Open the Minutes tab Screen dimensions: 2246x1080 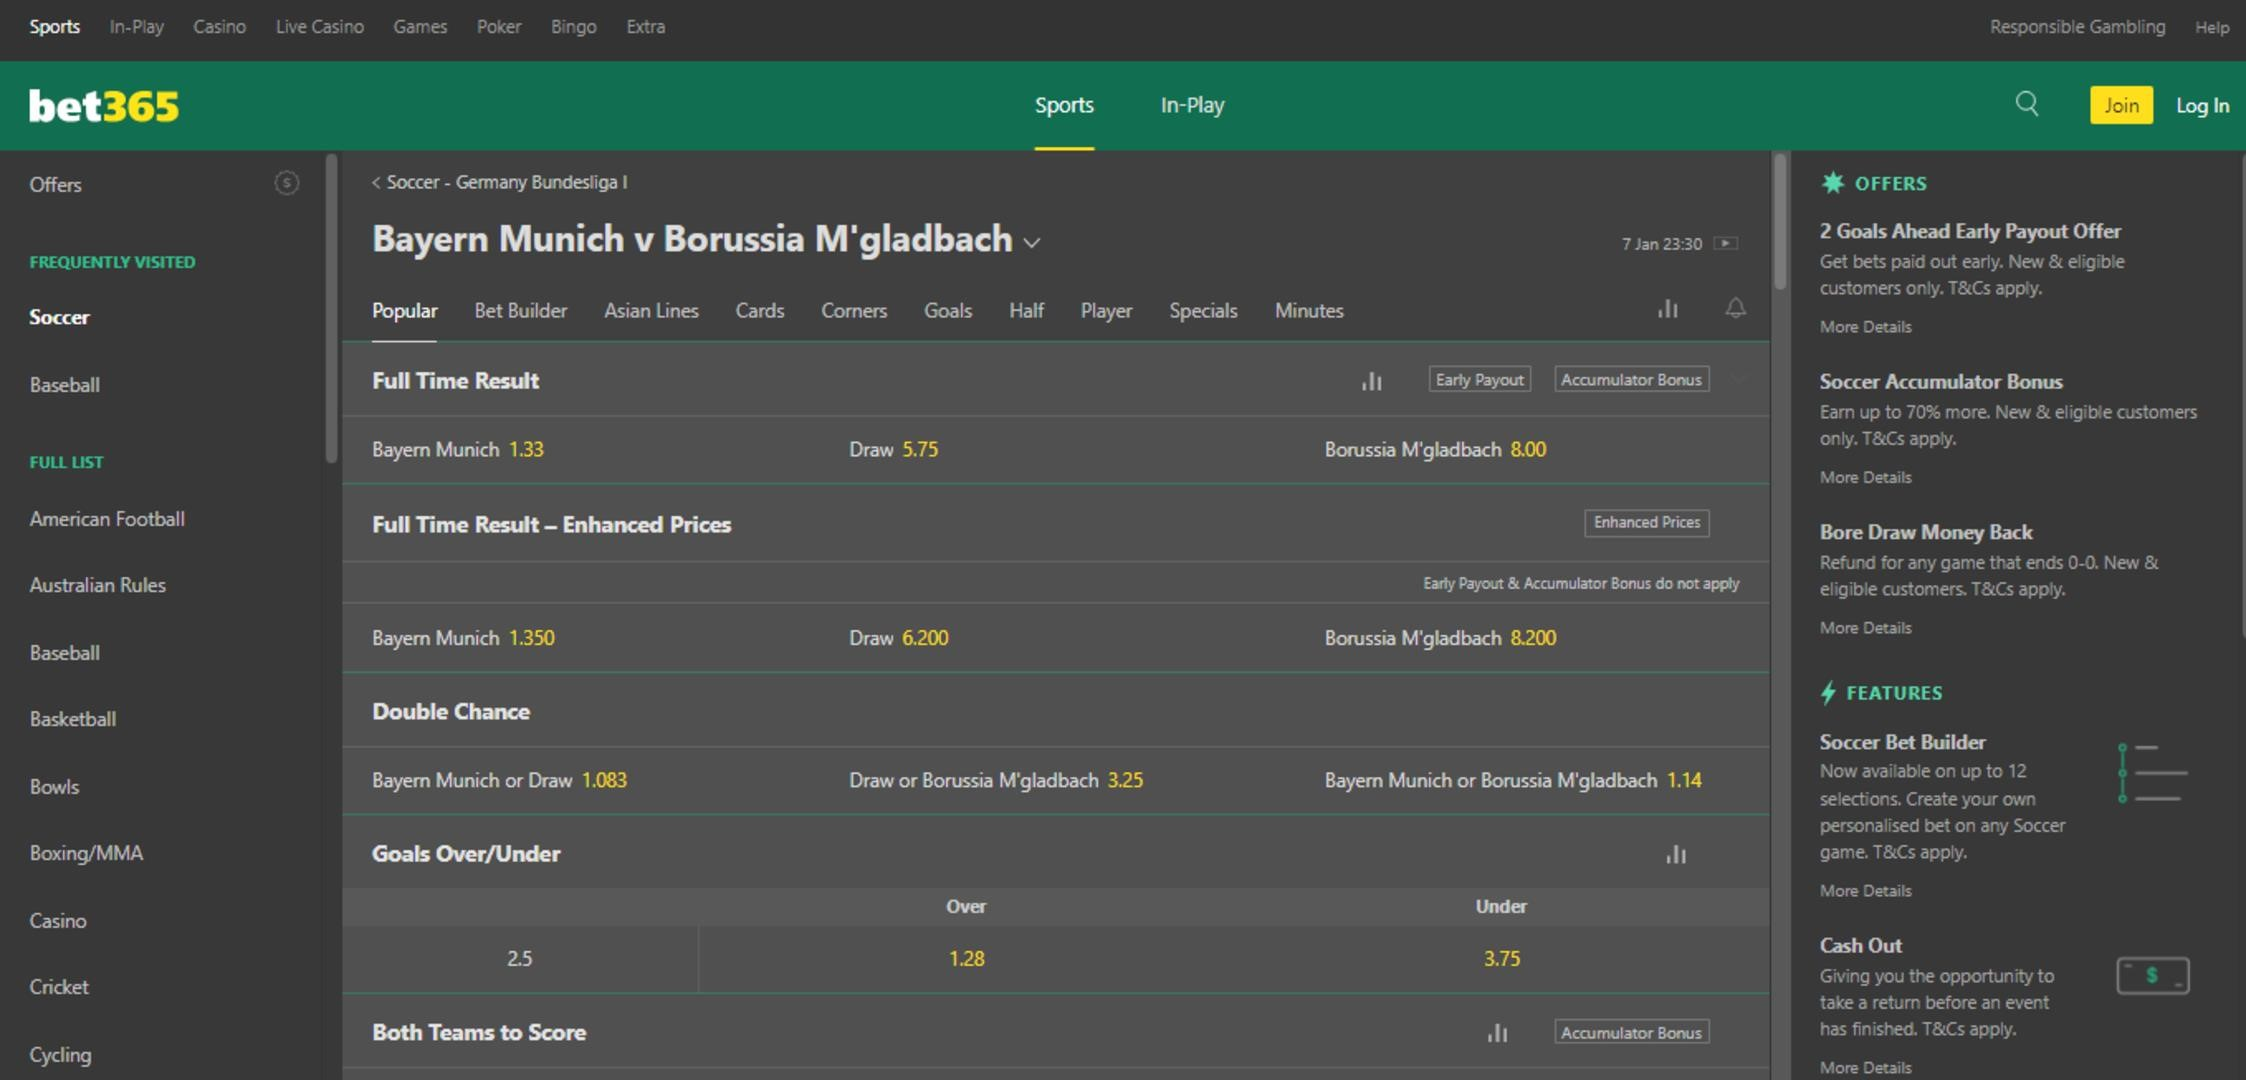pyautogui.click(x=1309, y=311)
